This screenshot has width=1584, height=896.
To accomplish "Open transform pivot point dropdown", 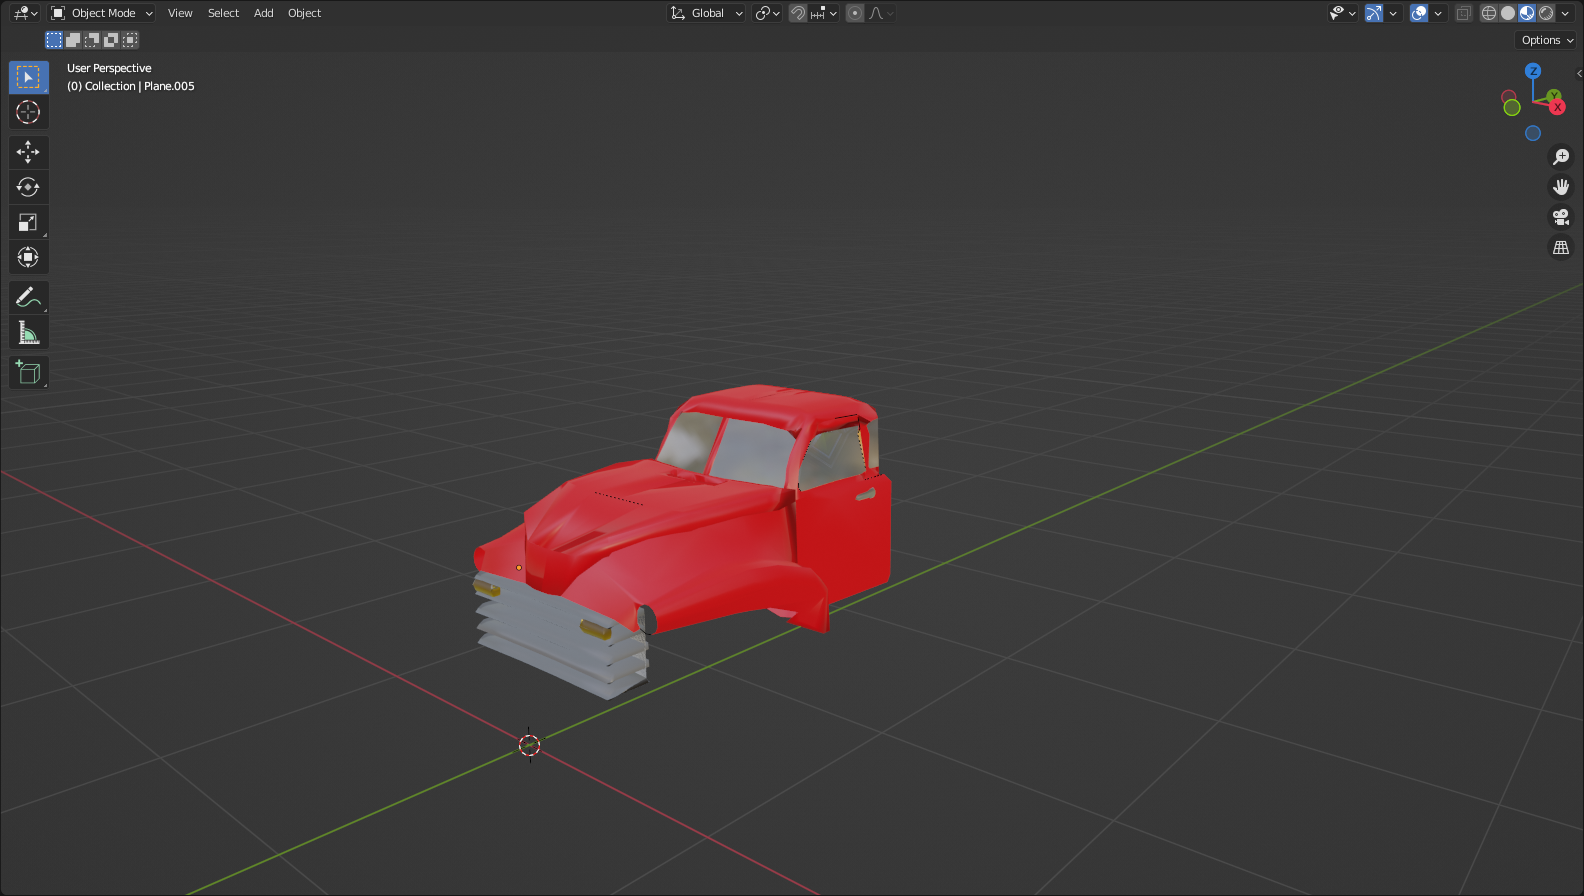I will 767,13.
